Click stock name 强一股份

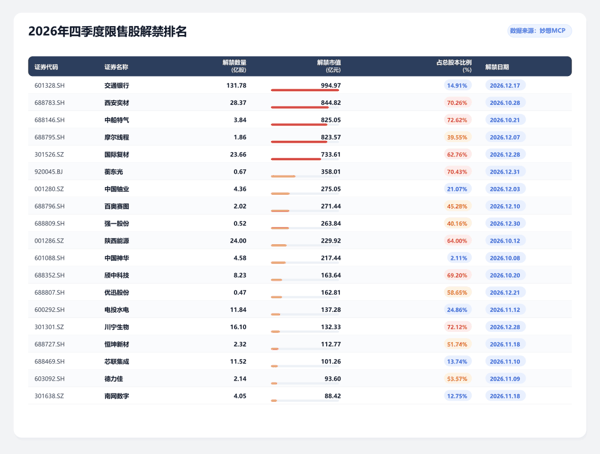point(117,223)
